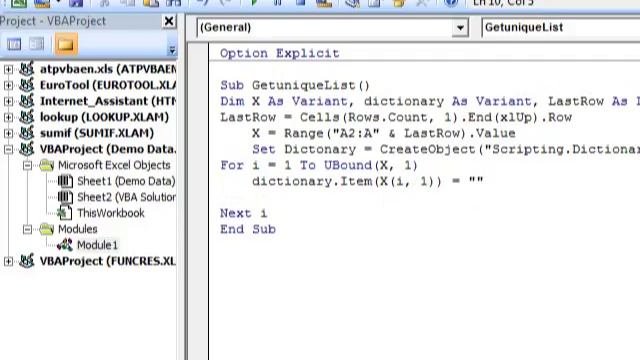Run the macro with the green play icon
The height and width of the screenshot is (360, 640).
[x=253, y=3]
